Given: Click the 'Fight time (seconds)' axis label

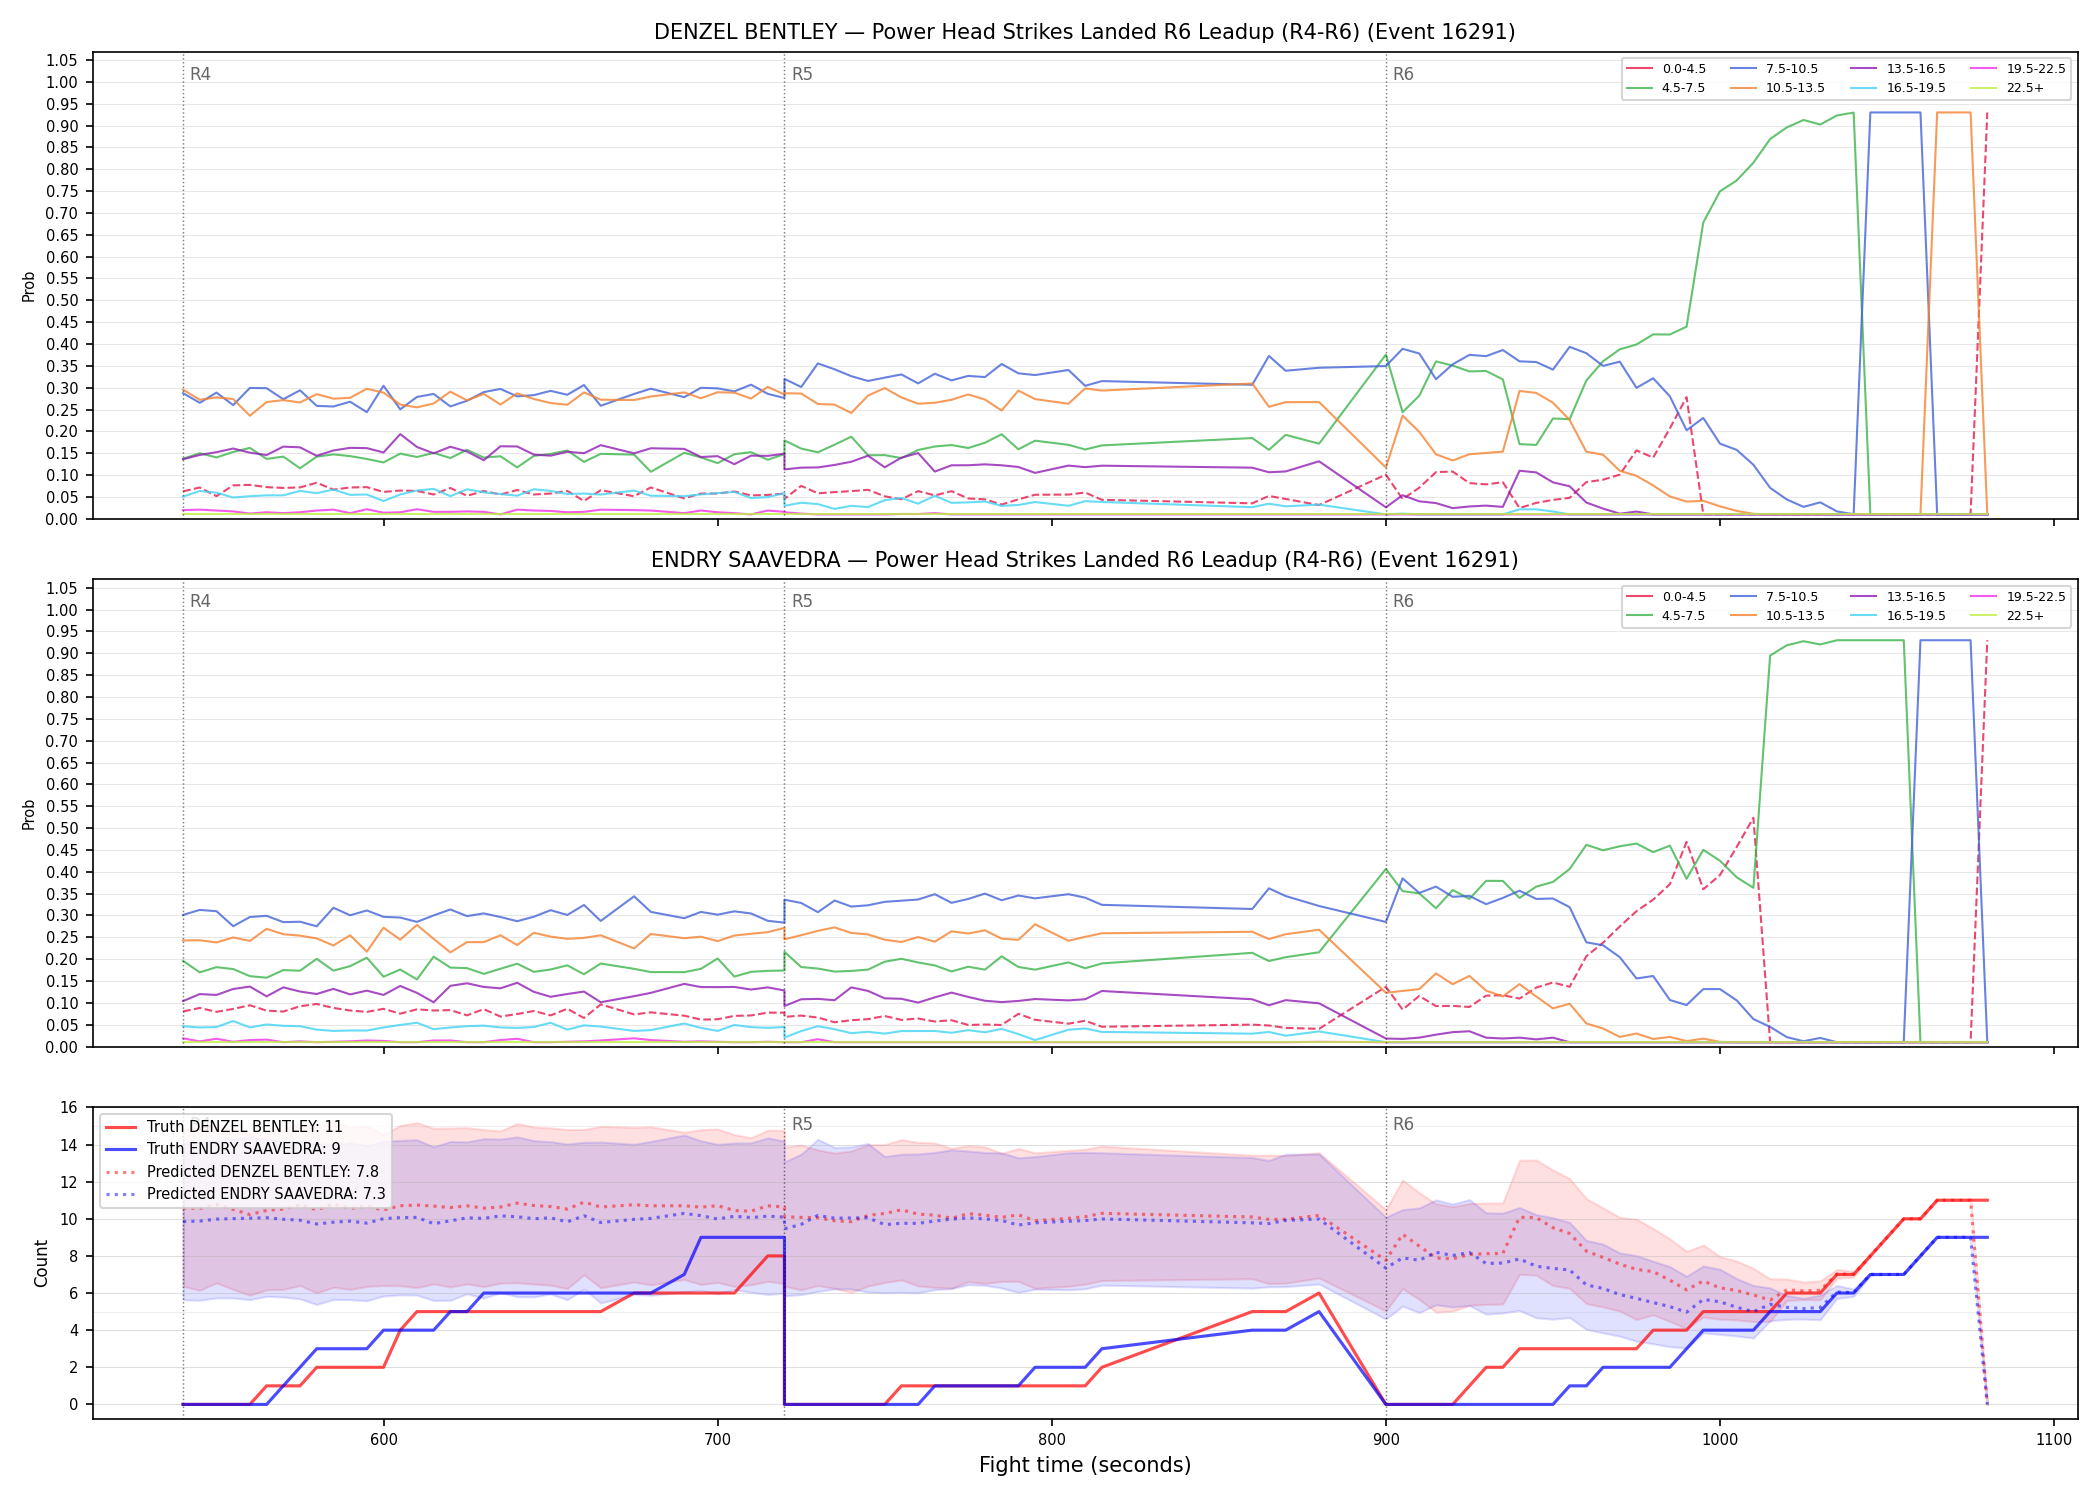Looking at the screenshot, I should [1085, 1465].
